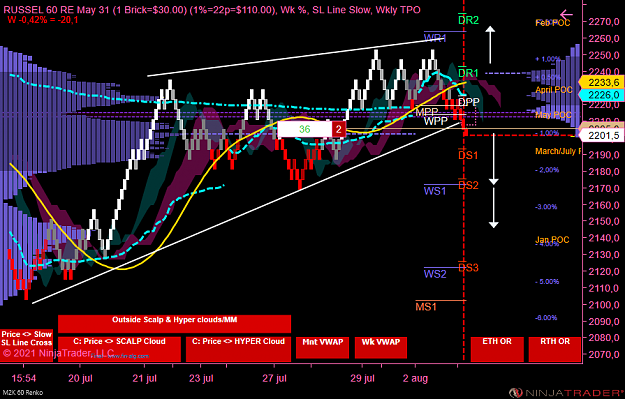Select the DS3 support label
Viewport: 625px width, 399px height.
click(x=468, y=267)
